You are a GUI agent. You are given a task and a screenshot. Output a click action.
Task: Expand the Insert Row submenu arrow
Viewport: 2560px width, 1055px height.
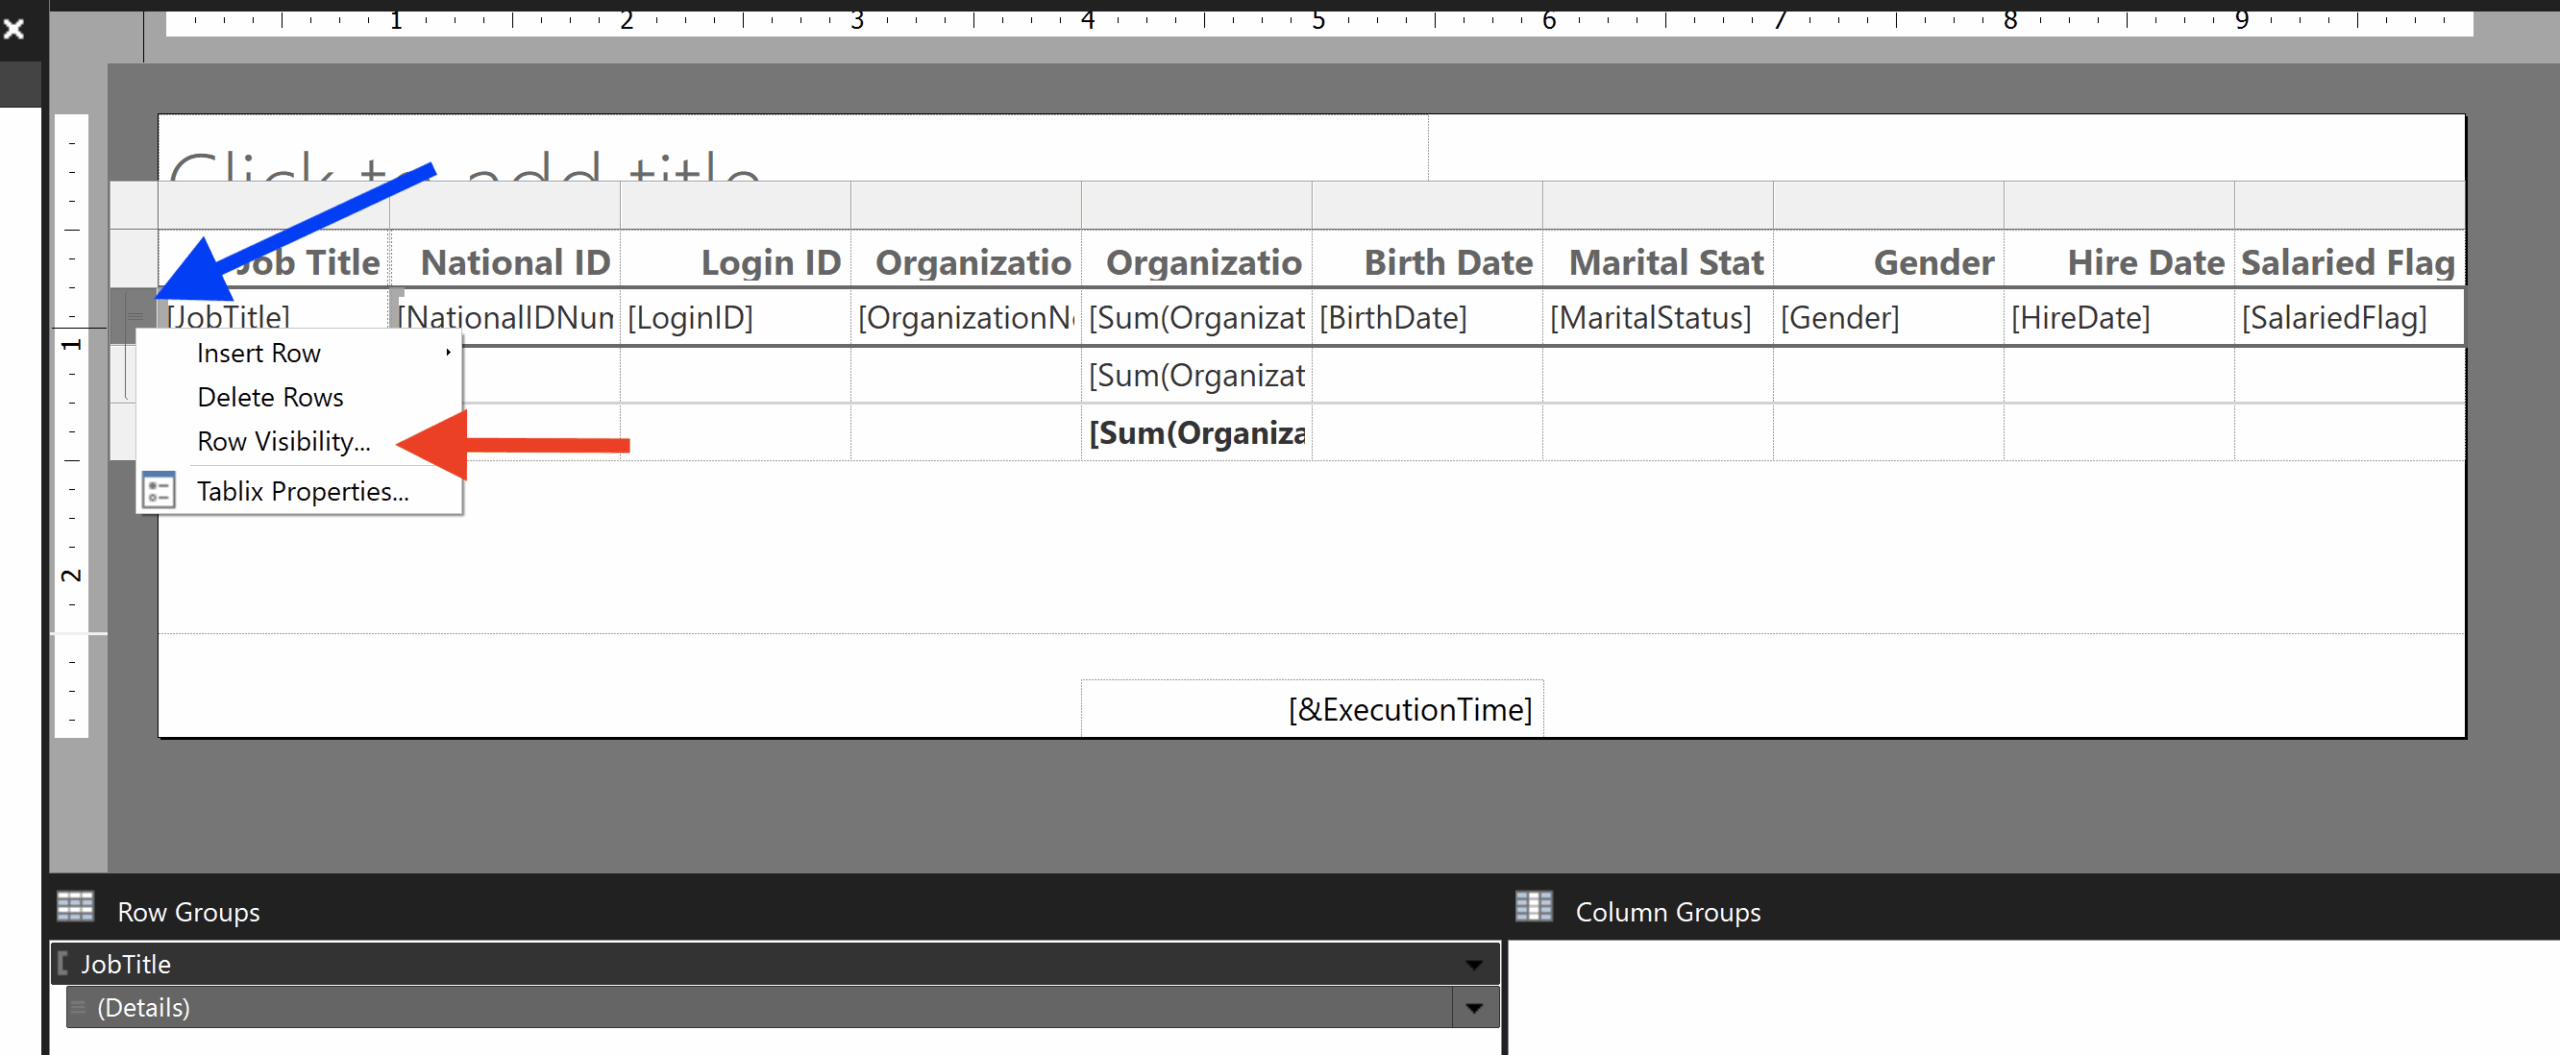(x=449, y=352)
